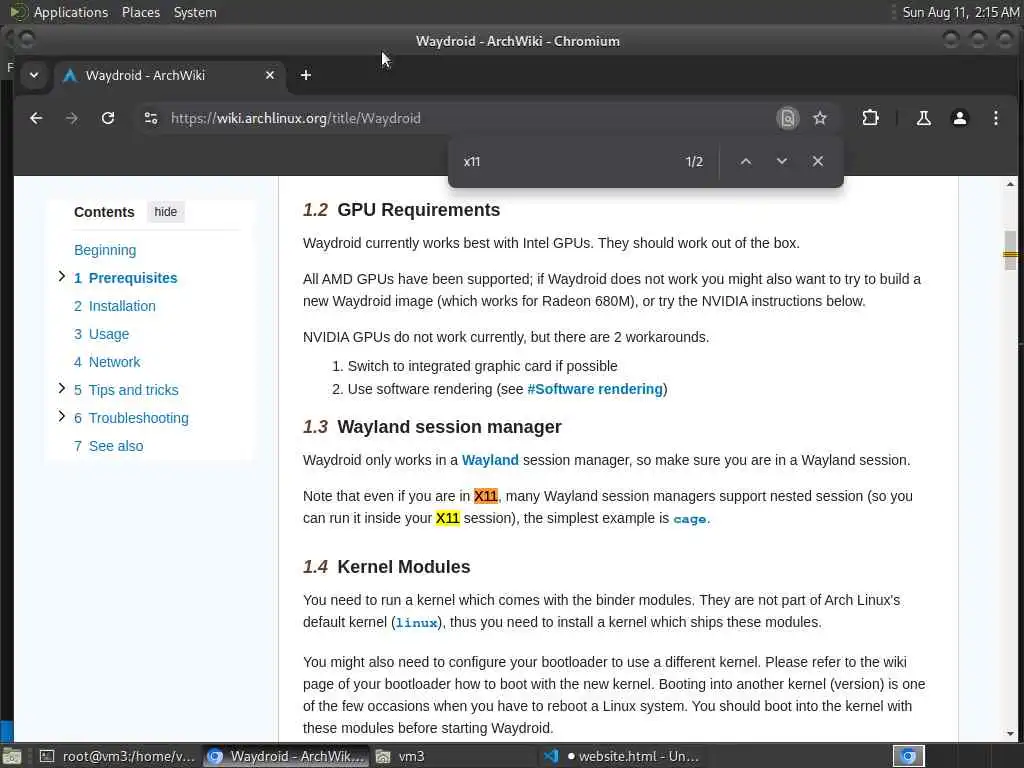Open a new browser tab
This screenshot has width=1024, height=768.
[306, 75]
